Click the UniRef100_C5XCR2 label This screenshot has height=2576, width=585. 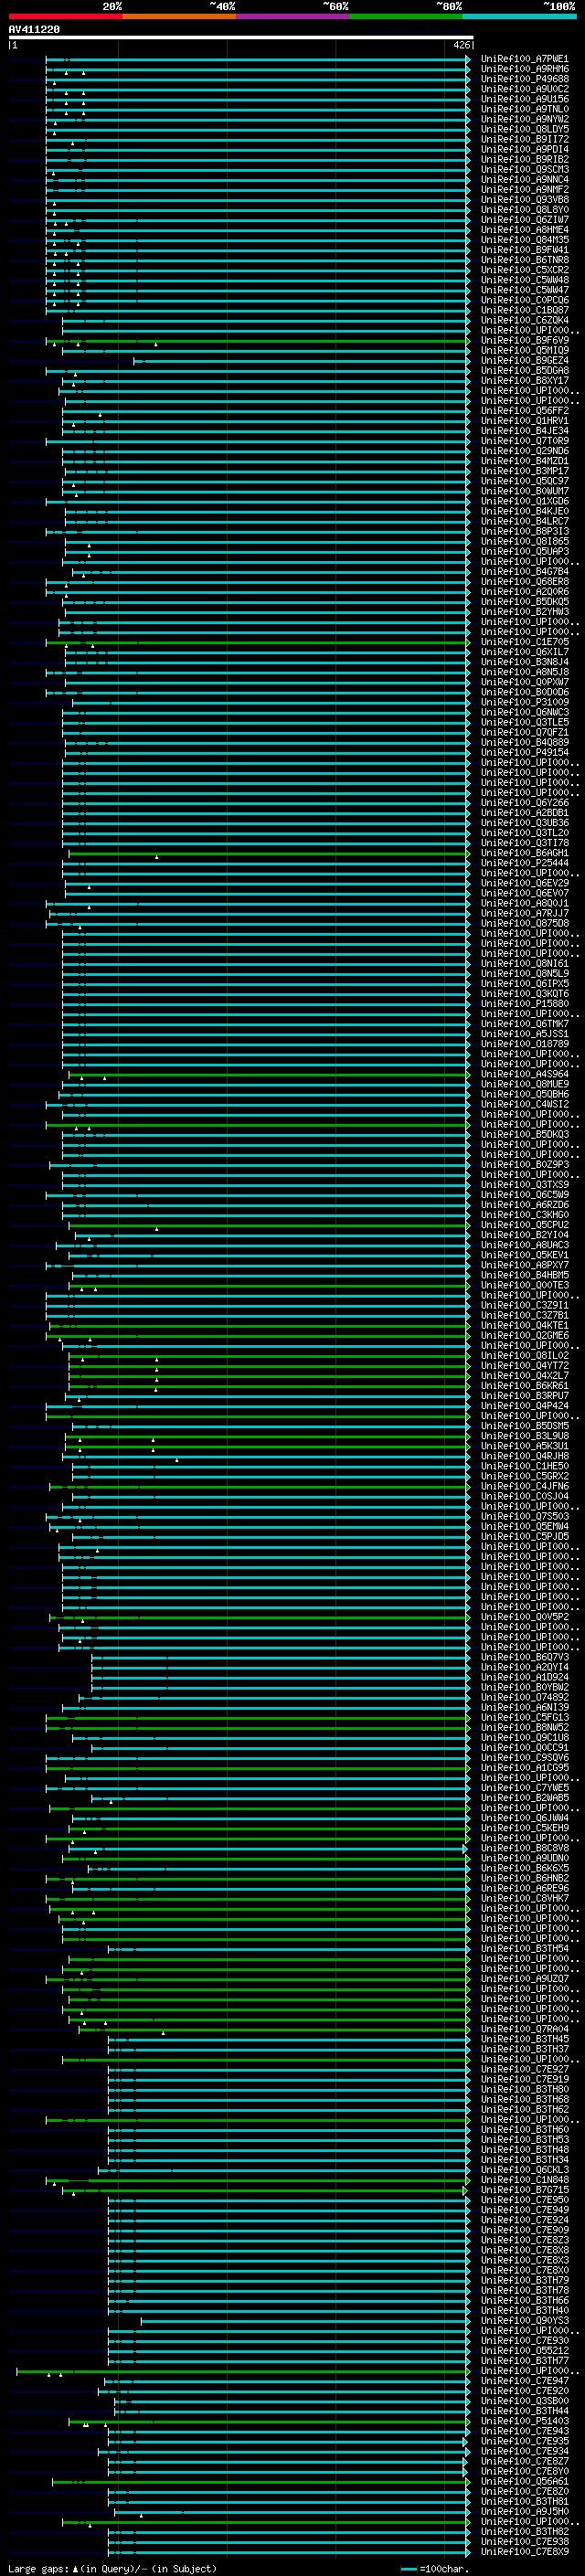point(524,269)
